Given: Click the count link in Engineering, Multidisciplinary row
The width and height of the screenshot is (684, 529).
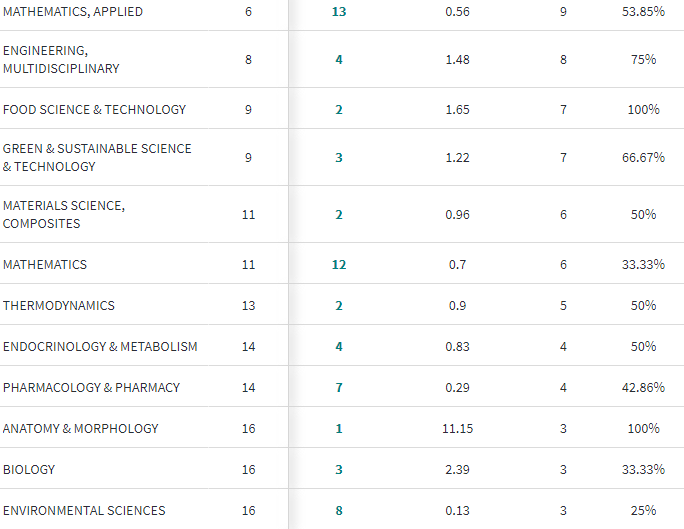Looking at the screenshot, I should click(338, 60).
